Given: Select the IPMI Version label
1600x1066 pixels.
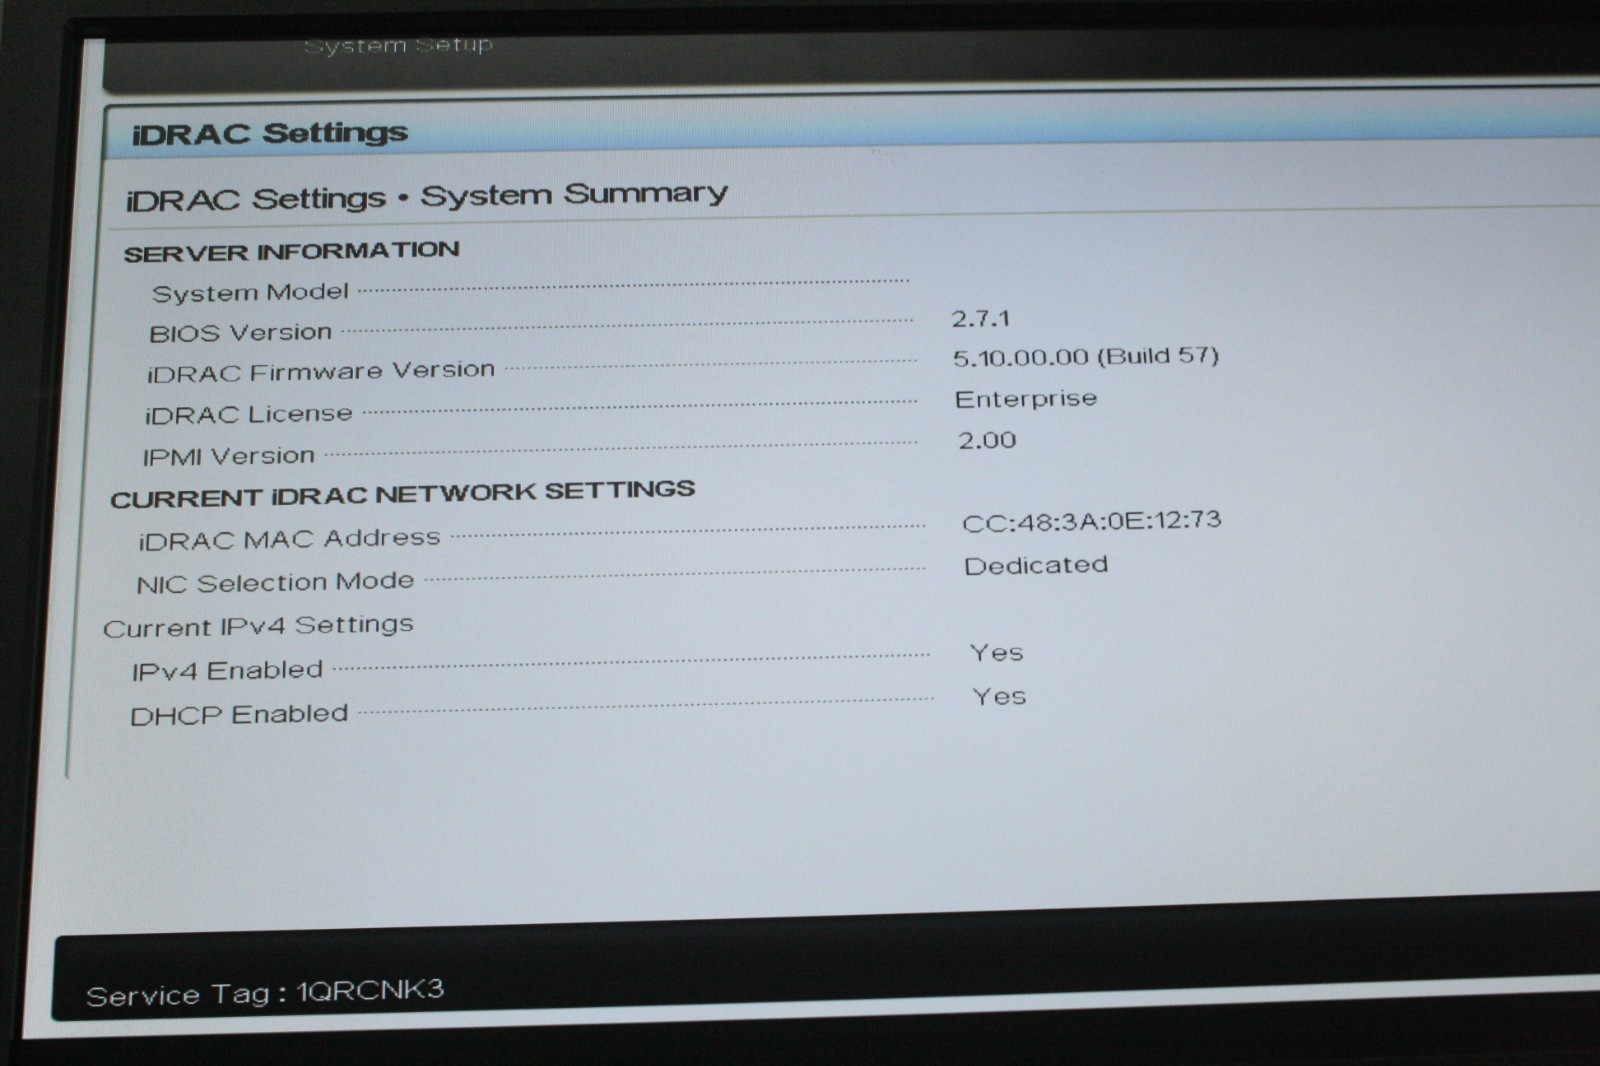Looking at the screenshot, I should pos(228,456).
